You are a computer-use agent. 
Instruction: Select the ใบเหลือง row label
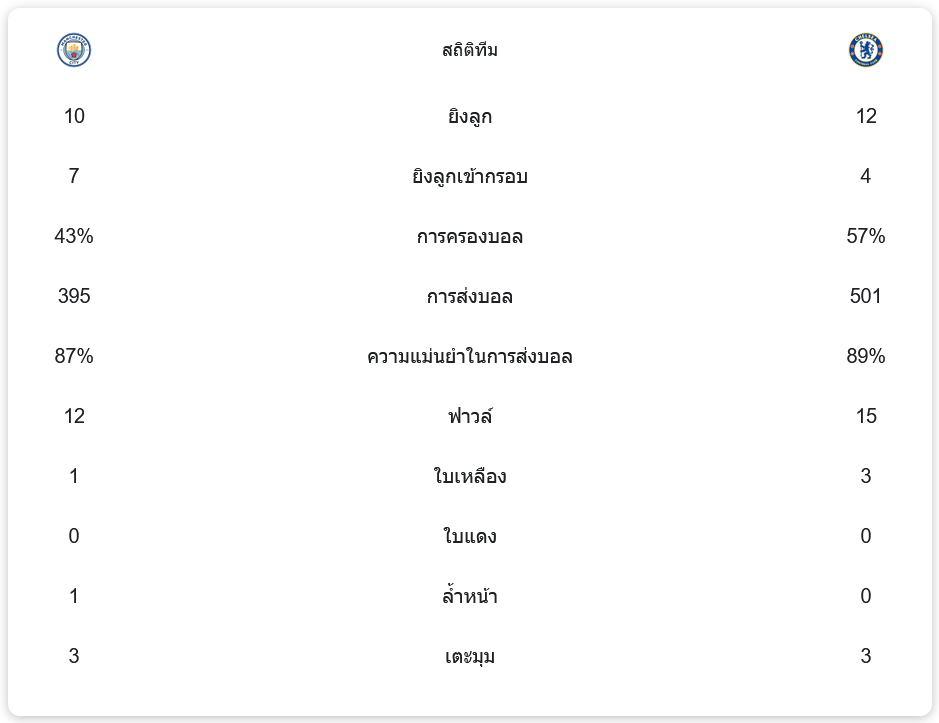470,476
